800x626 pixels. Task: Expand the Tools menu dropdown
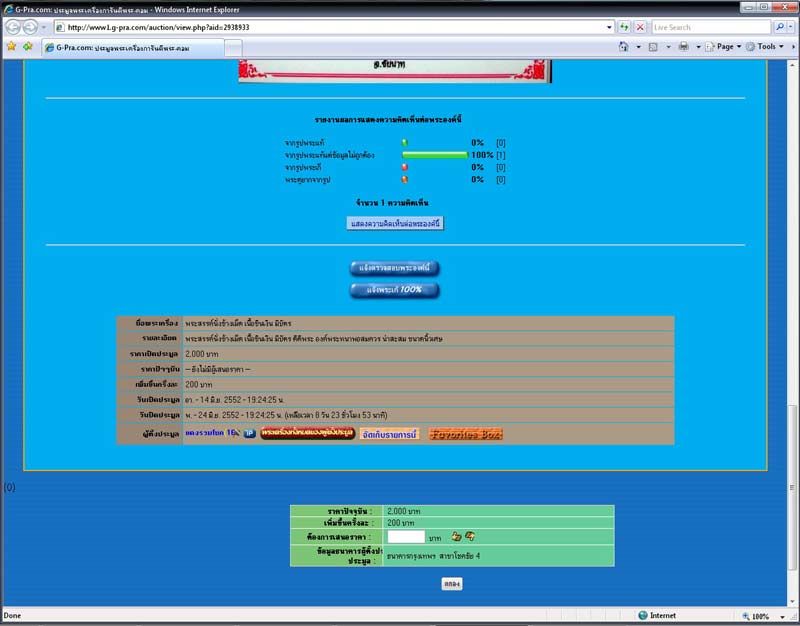pyautogui.click(x=768, y=46)
